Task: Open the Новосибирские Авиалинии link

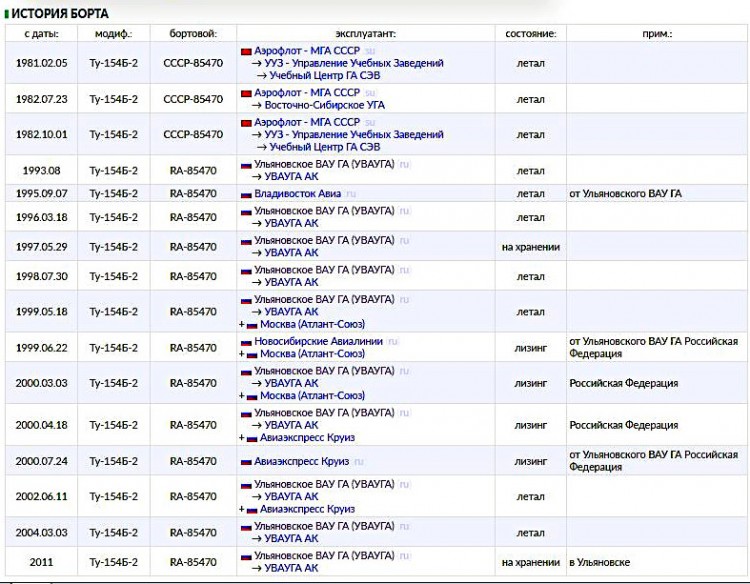Action: coord(319,342)
